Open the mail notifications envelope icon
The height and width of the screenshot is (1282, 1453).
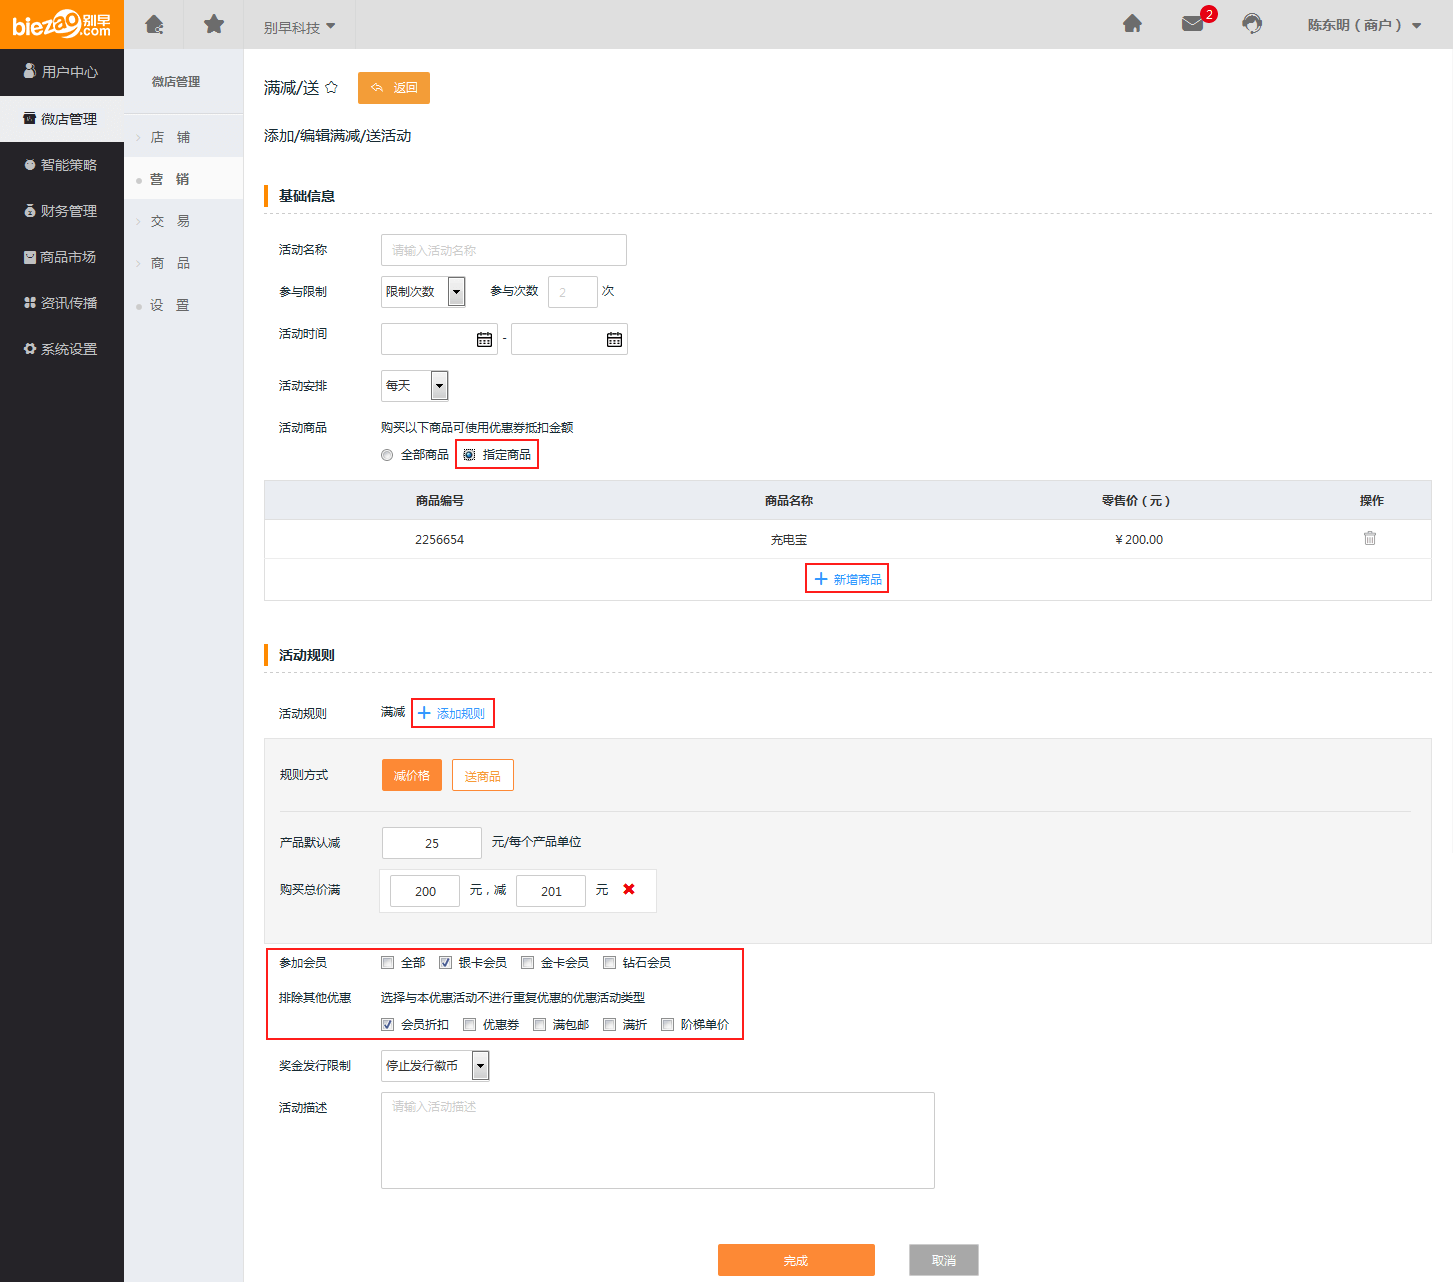click(x=1192, y=24)
